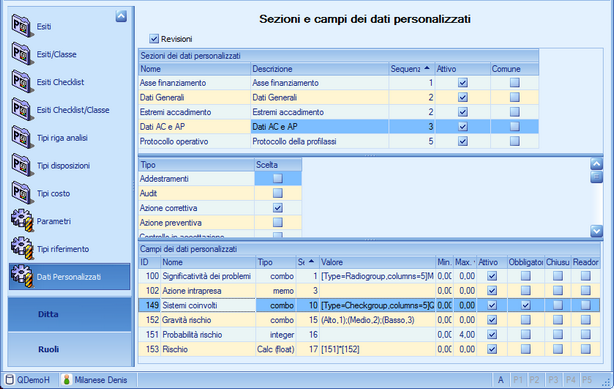Select the Sistemi coinvolti name cell
This screenshot has height=389, width=614.
pos(208,305)
